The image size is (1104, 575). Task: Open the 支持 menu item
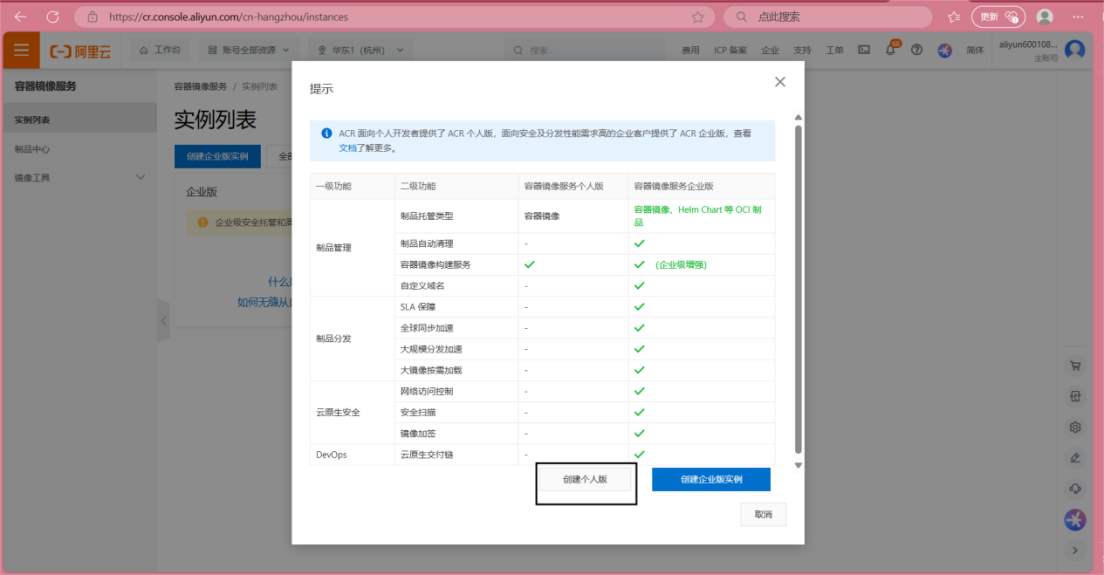tap(802, 50)
